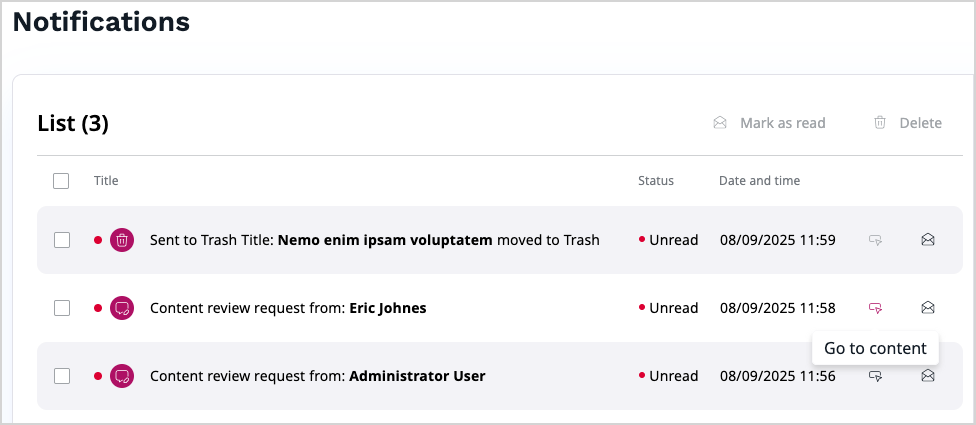
Task: Open the Content review request from Eric Johnes
Action: (x=288, y=308)
